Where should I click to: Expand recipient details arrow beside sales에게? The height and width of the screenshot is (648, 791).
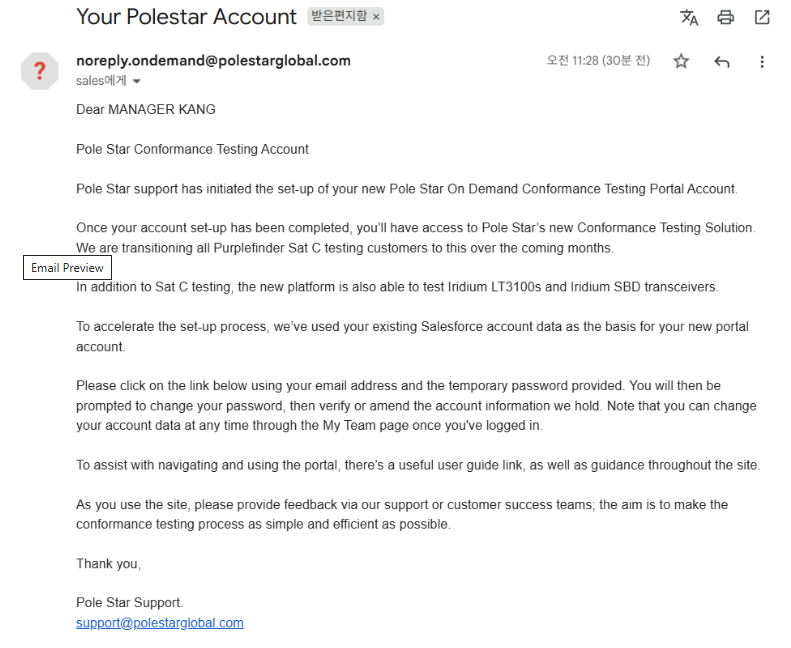(137, 81)
